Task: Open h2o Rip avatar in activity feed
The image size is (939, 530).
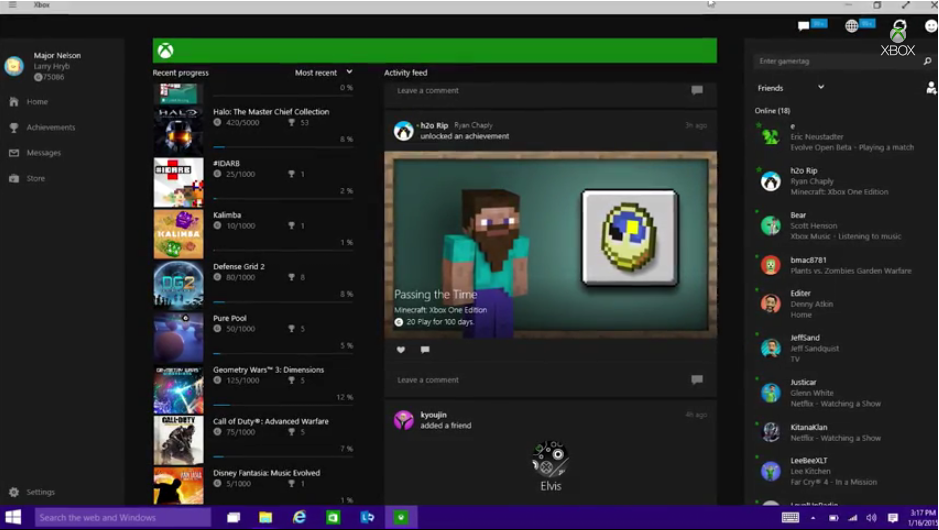Action: (404, 131)
